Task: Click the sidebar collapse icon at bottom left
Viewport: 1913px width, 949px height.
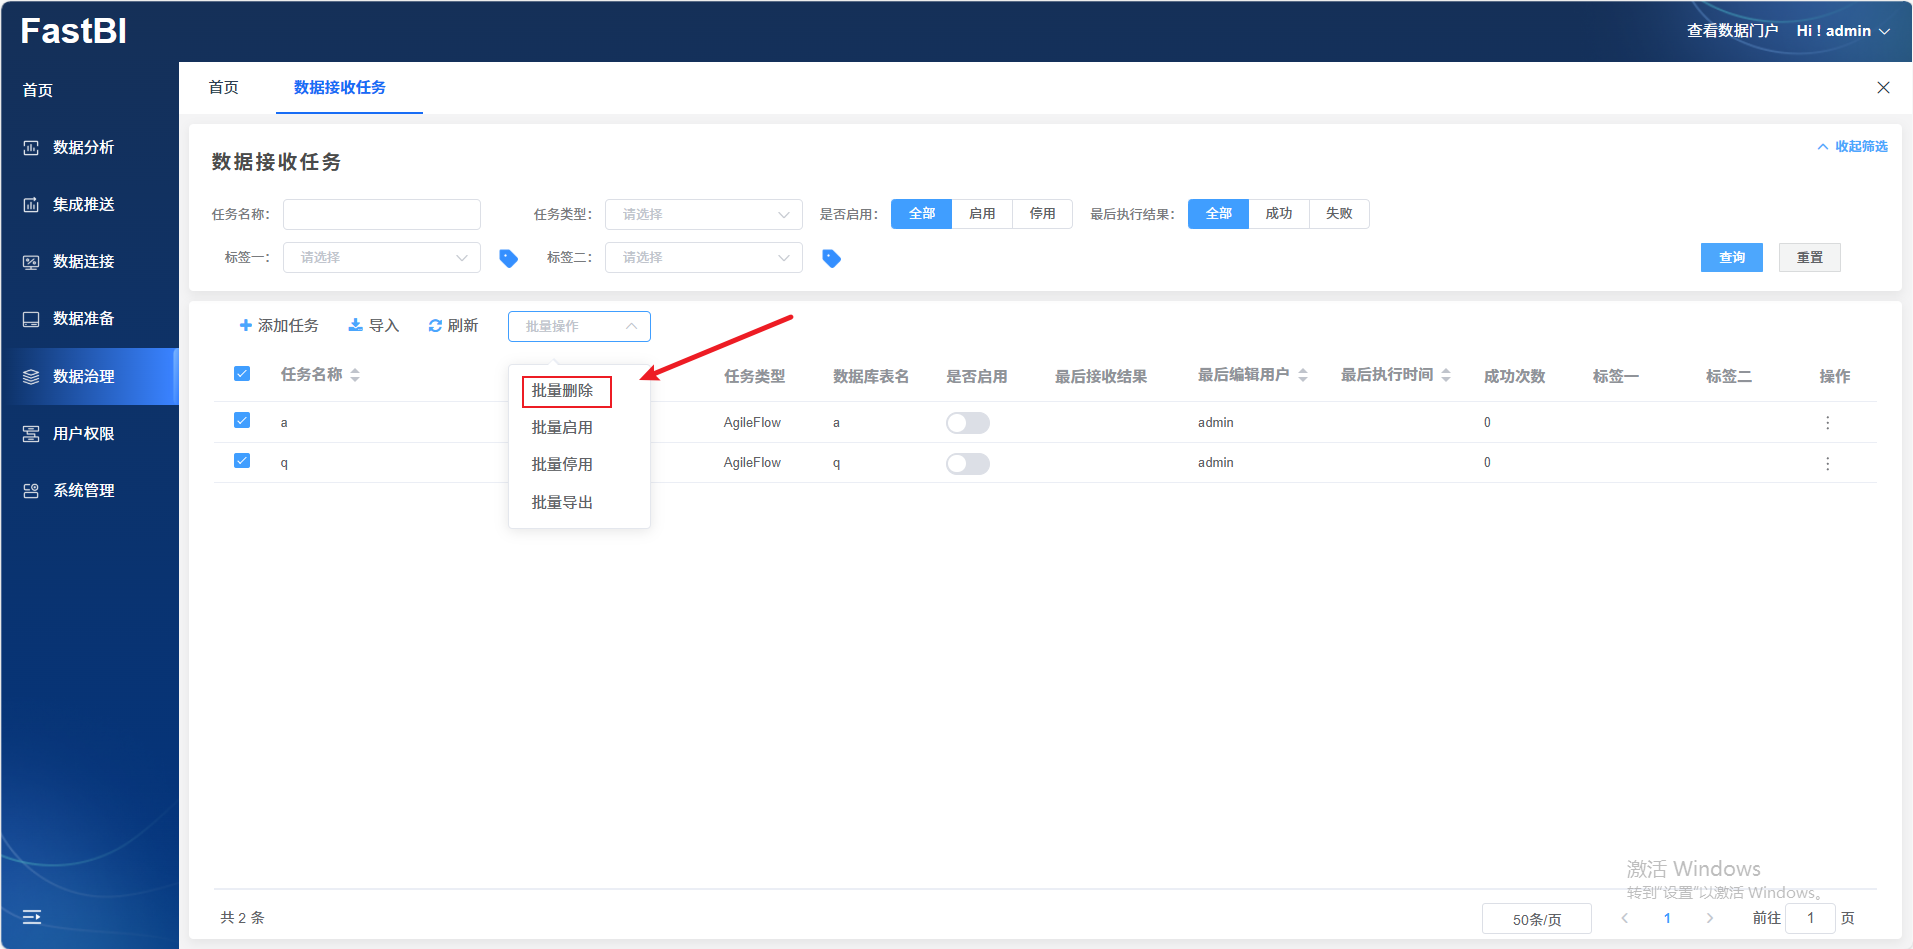Action: coord(32,916)
